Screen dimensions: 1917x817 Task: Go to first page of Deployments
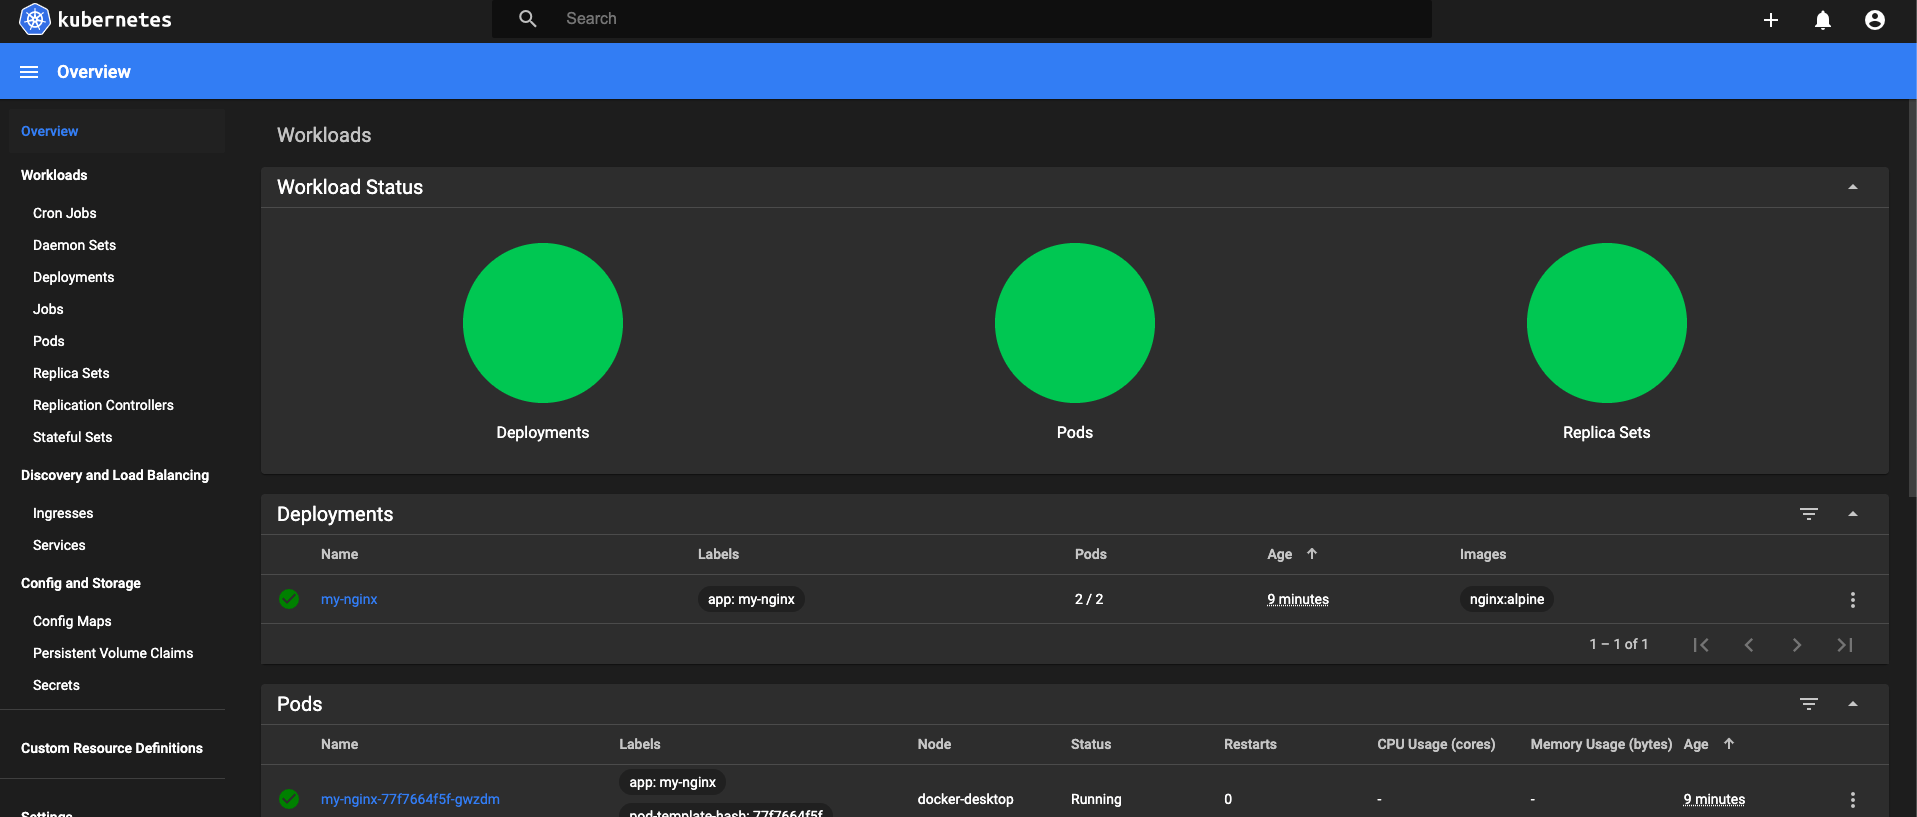1701,645
